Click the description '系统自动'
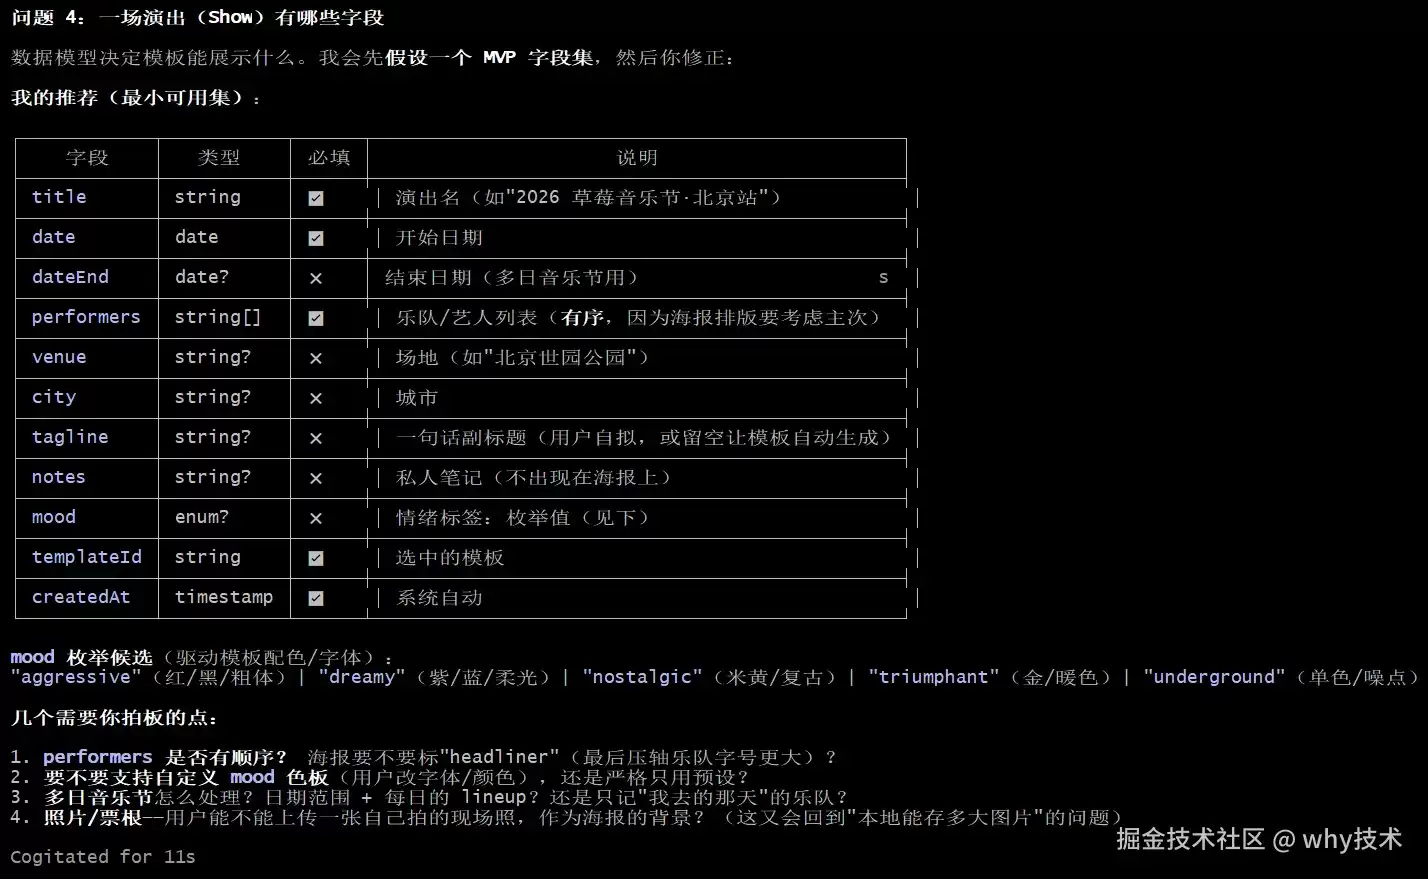This screenshot has height=879, width=1428. pyautogui.click(x=439, y=598)
